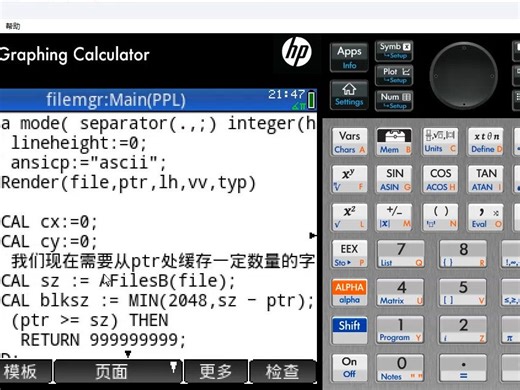Tap the parentheses key
Screen dimensions: 520x390
(x=440, y=217)
